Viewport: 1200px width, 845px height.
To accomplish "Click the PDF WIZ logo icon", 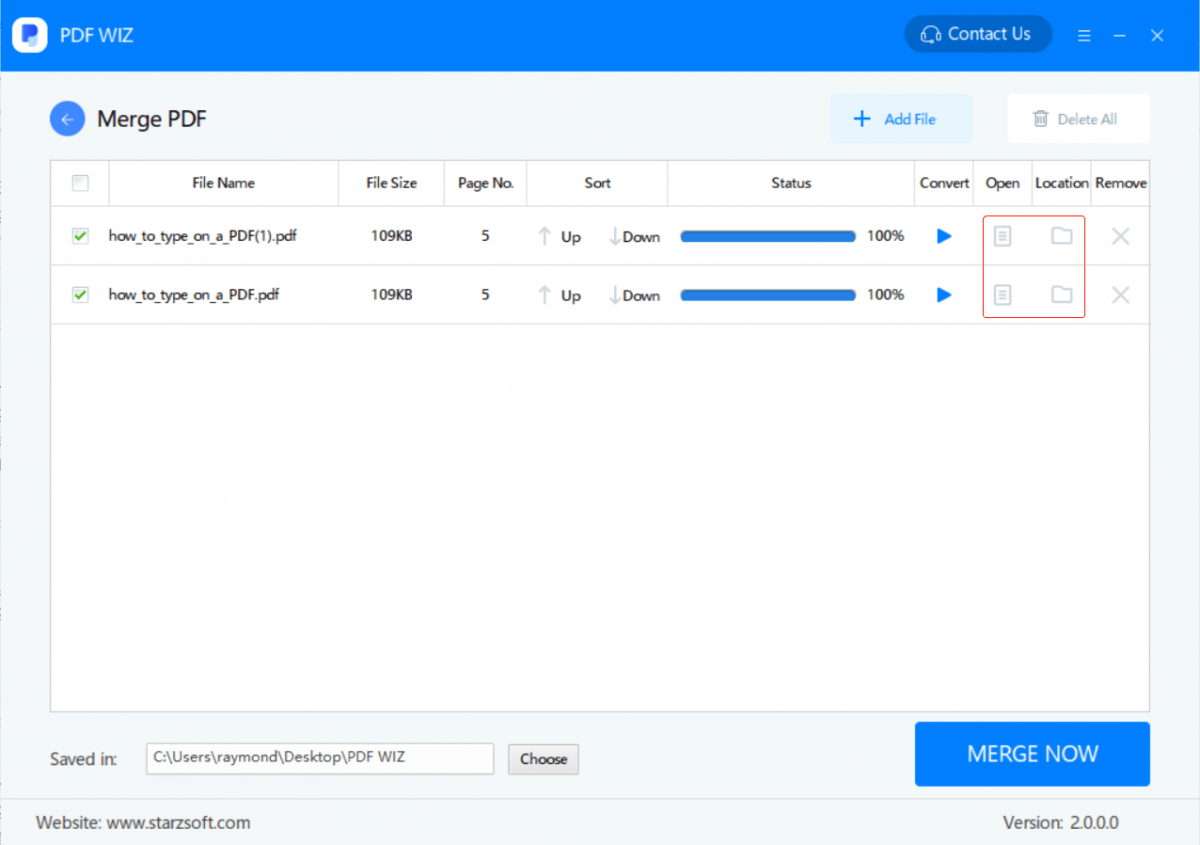I will click(29, 34).
